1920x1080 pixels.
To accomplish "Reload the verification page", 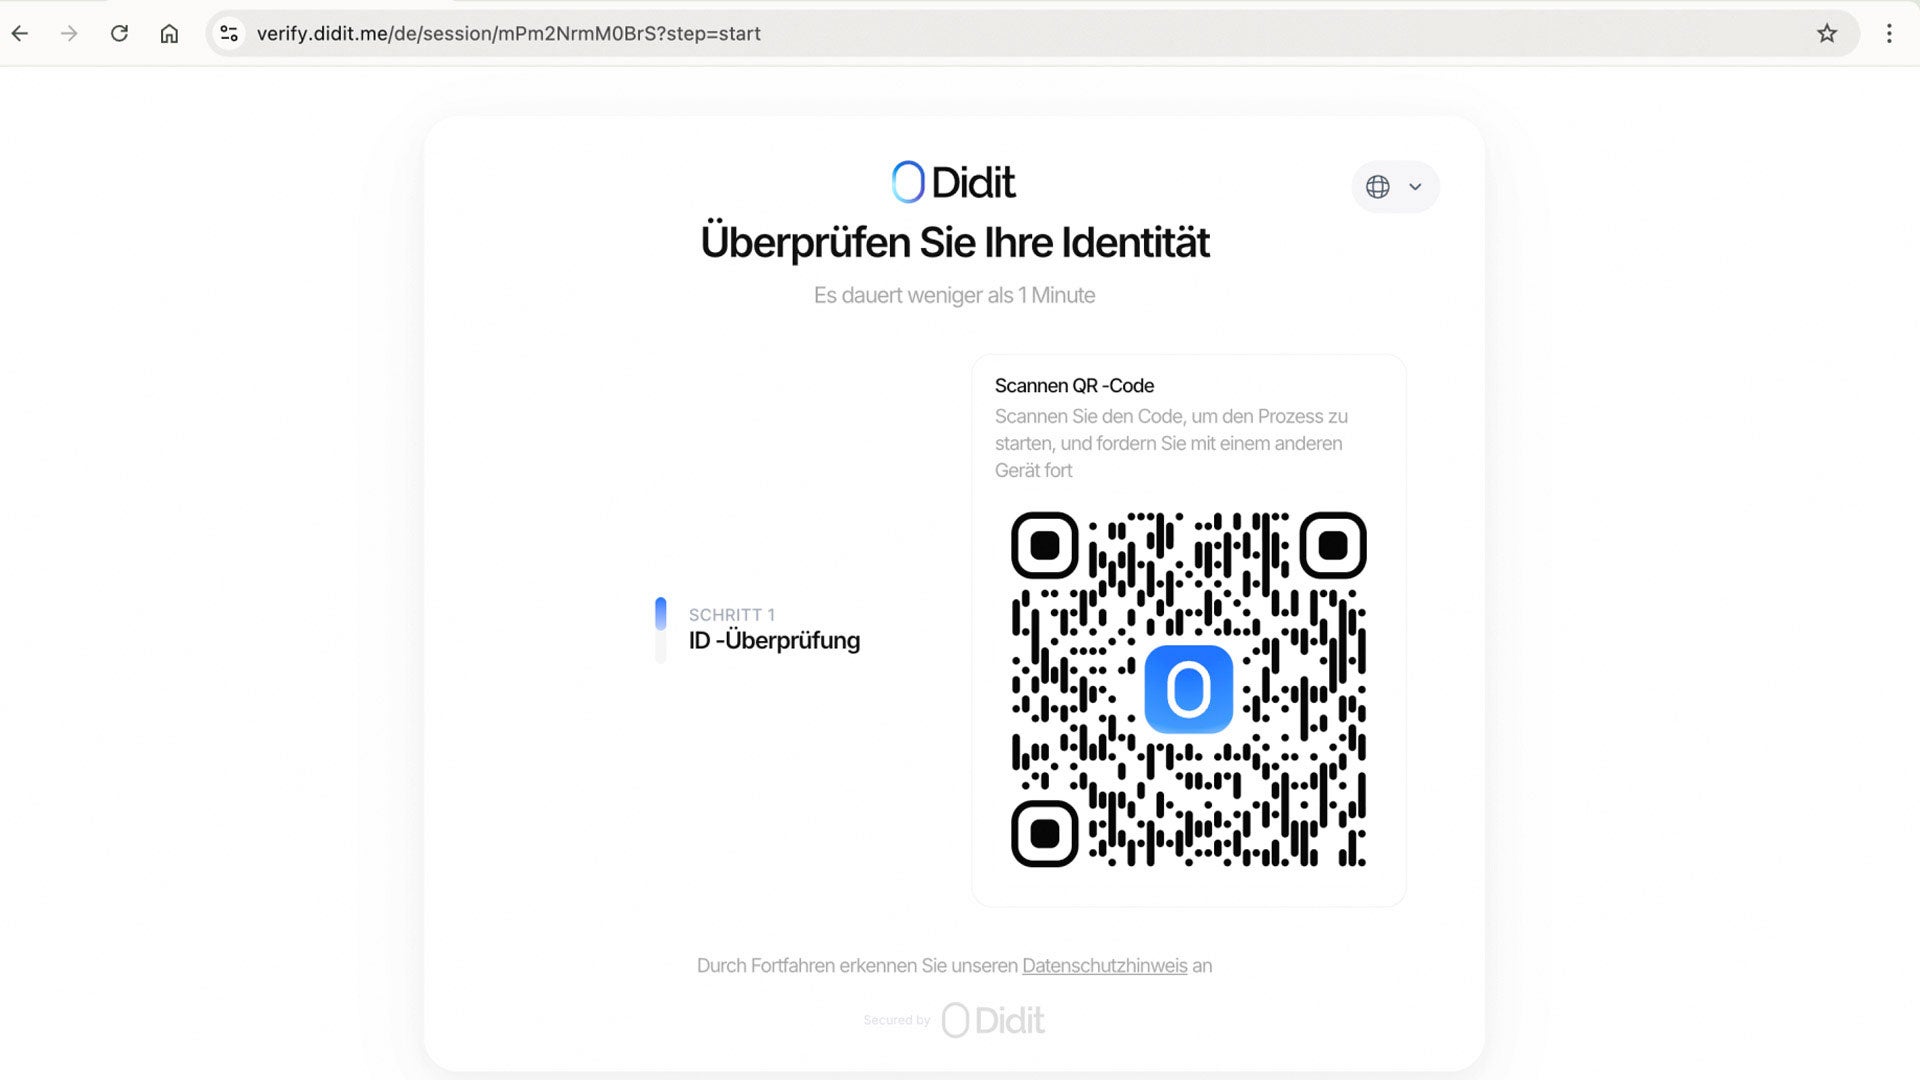I will (x=119, y=33).
